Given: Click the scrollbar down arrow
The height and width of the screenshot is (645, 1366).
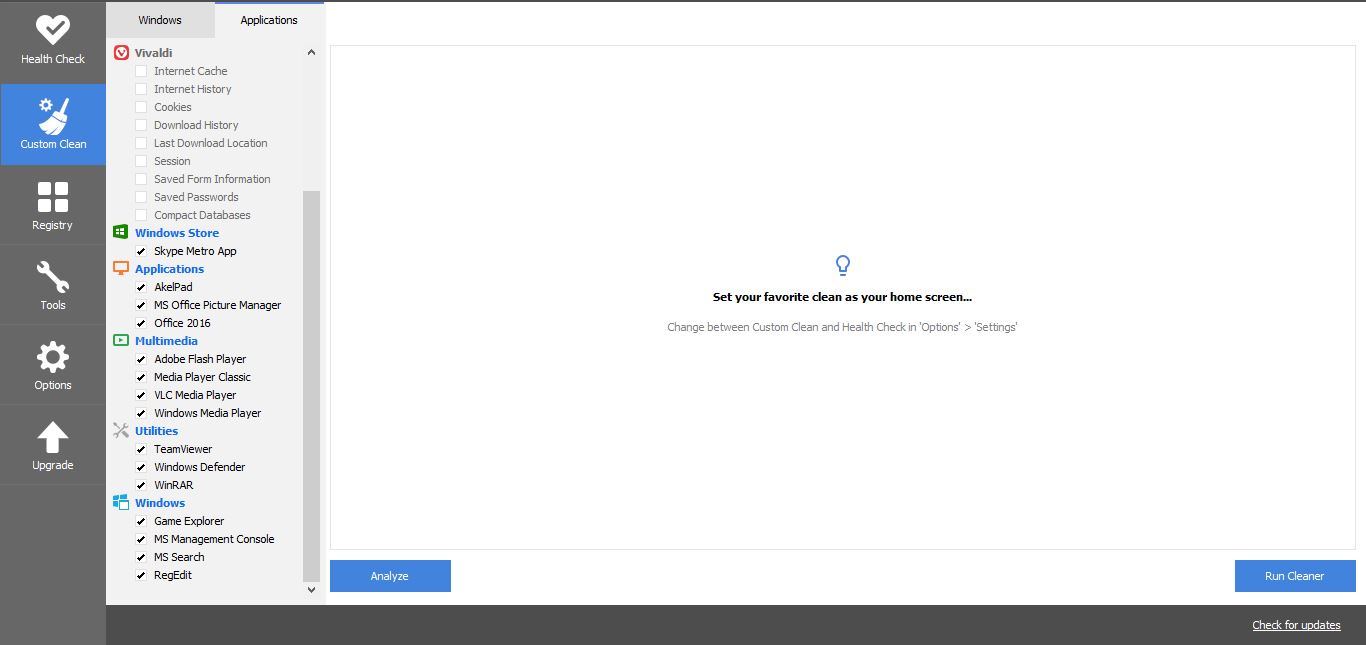Looking at the screenshot, I should pos(311,589).
